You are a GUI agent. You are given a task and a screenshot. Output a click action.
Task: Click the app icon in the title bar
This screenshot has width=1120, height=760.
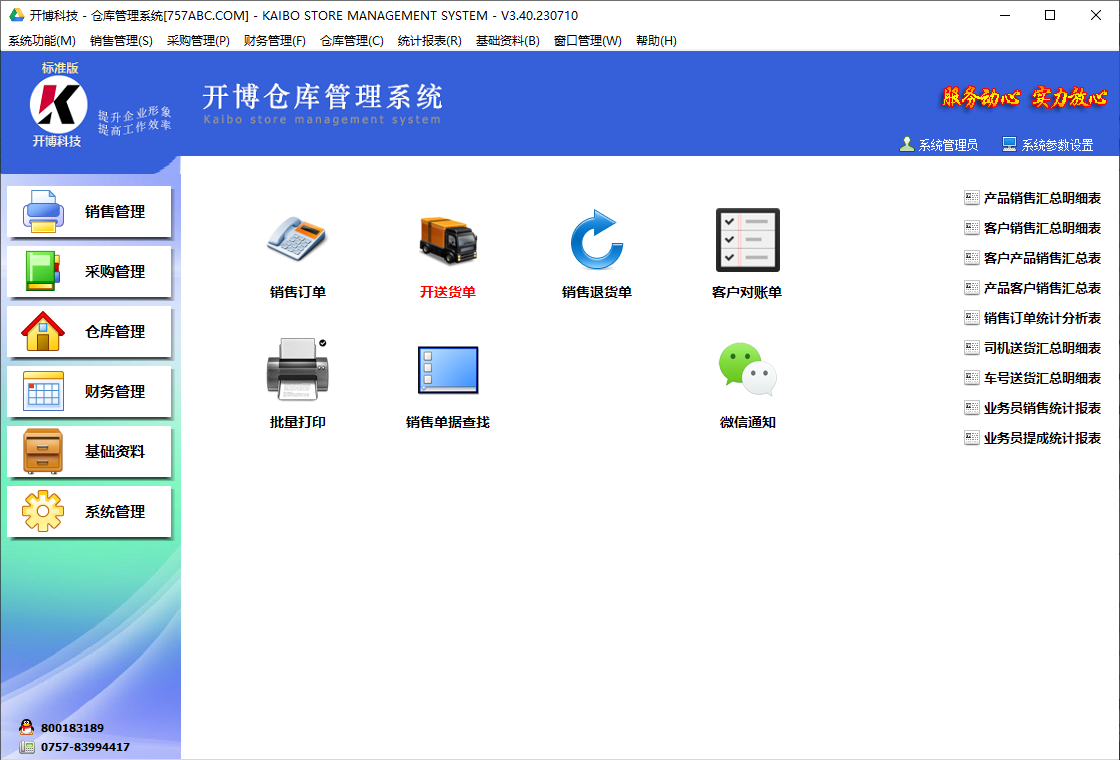click(16, 15)
